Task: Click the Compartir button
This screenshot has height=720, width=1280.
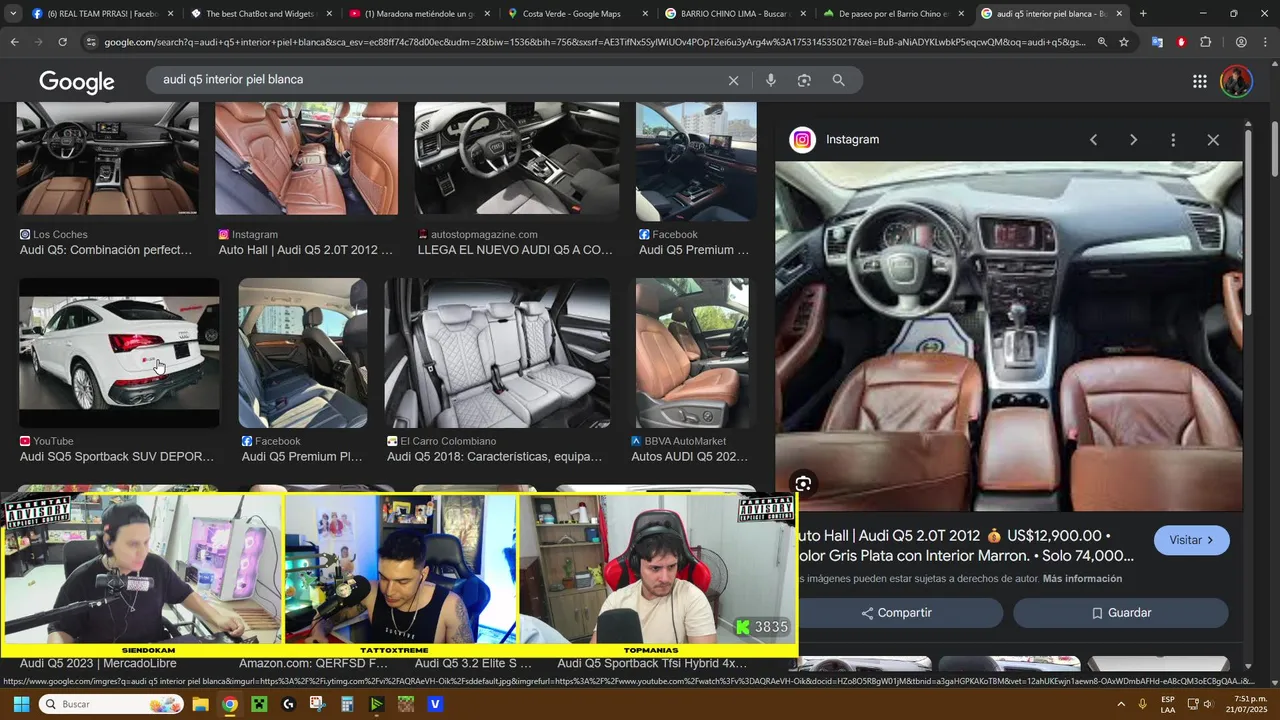Action: (x=900, y=613)
